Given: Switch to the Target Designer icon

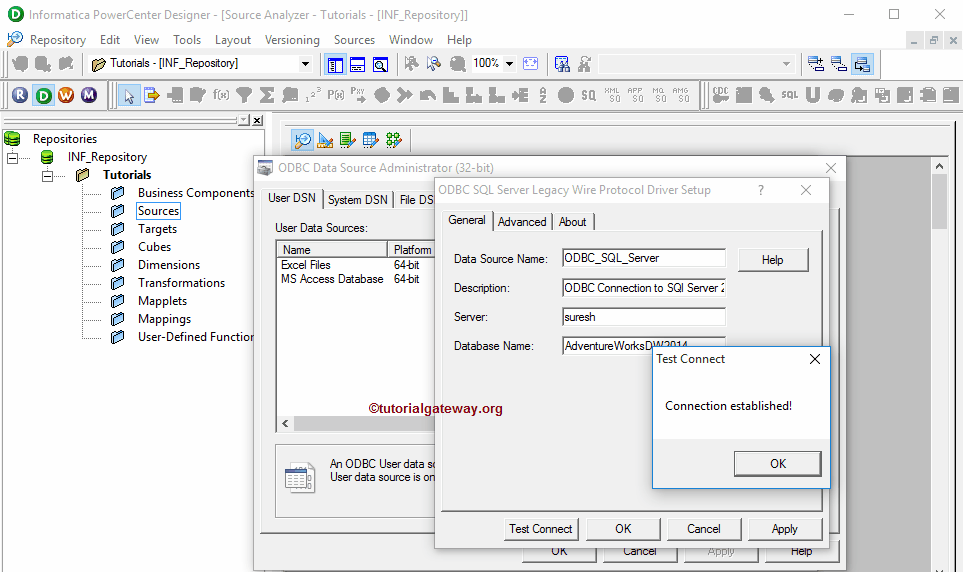Looking at the screenshot, I should point(325,140).
